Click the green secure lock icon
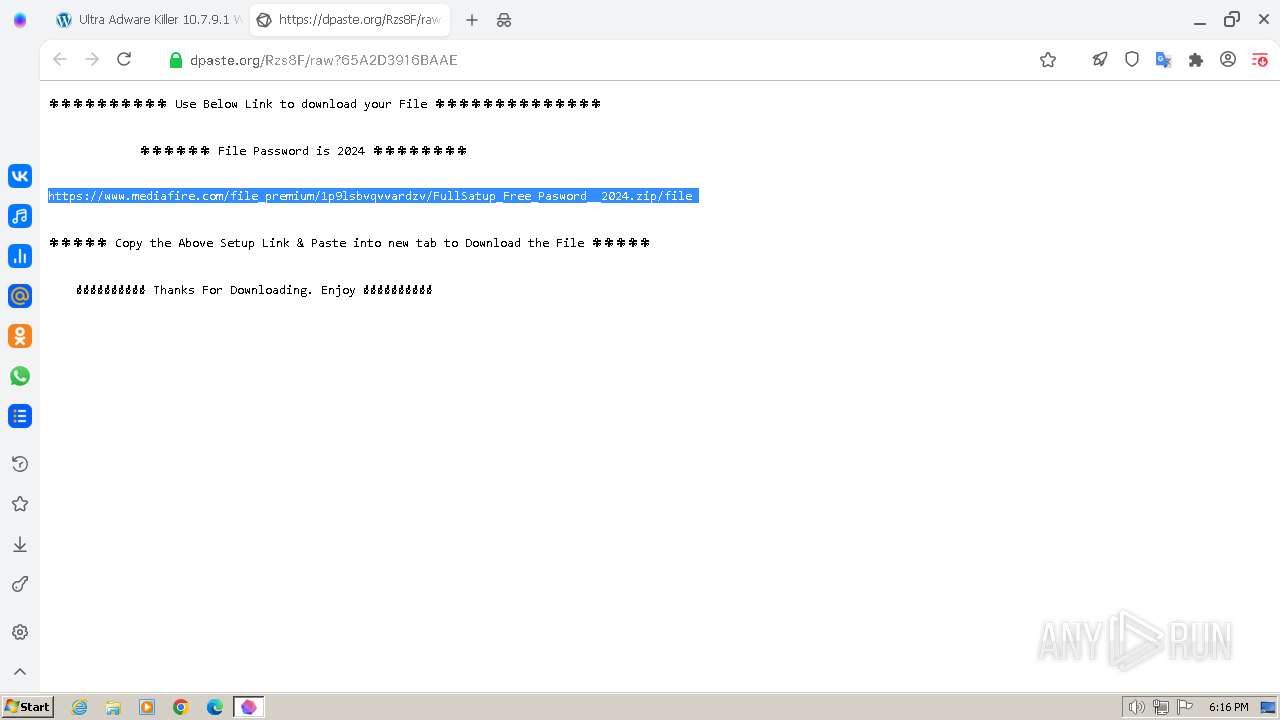Image resolution: width=1280 pixels, height=720 pixels. click(x=176, y=60)
